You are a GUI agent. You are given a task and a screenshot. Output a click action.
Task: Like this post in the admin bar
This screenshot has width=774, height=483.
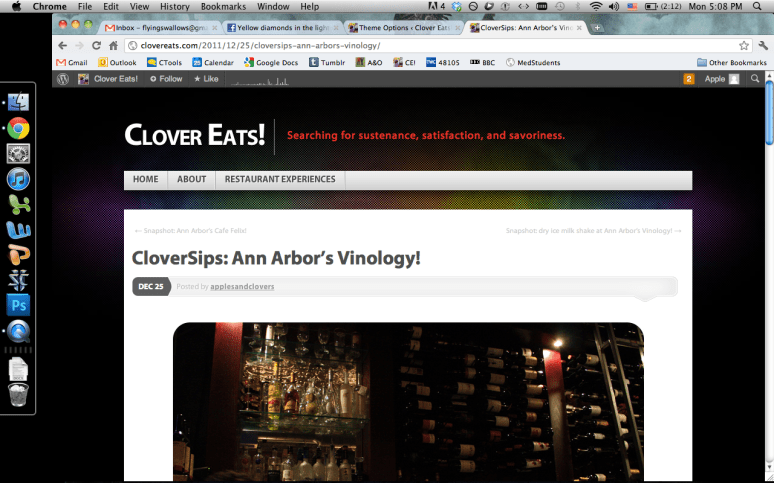coord(206,79)
